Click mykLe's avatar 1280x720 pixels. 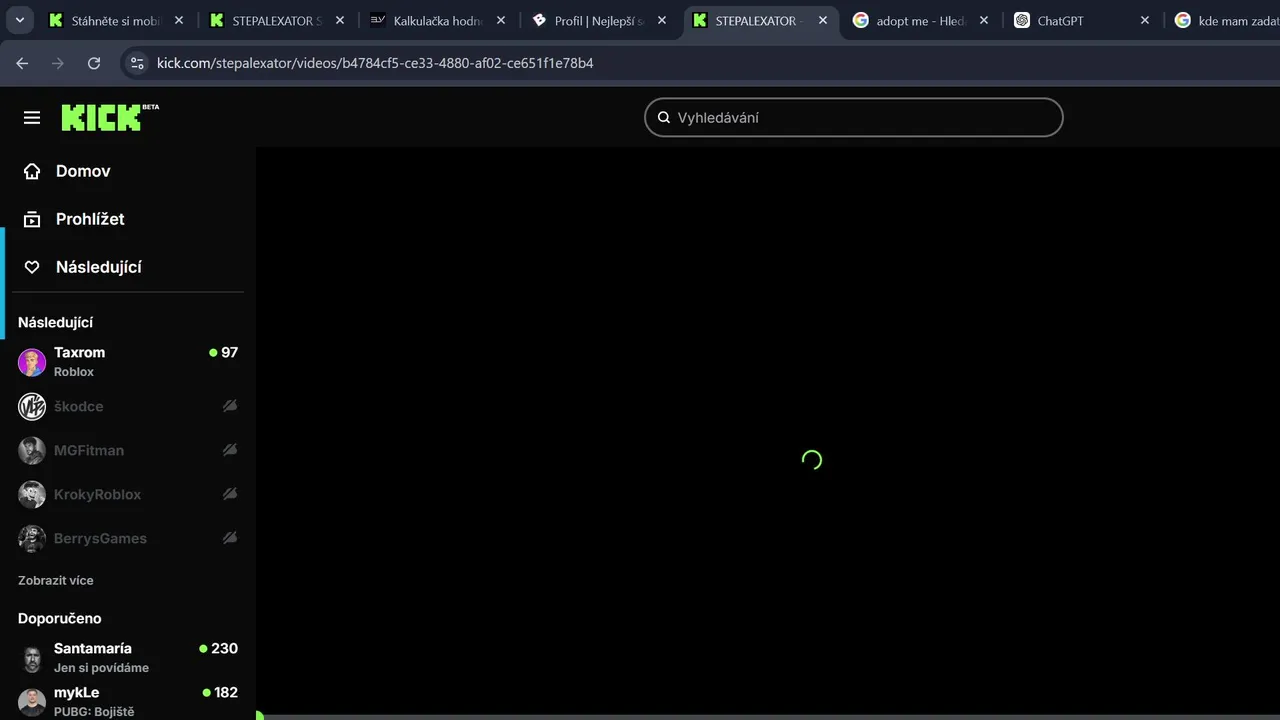pyautogui.click(x=32, y=702)
